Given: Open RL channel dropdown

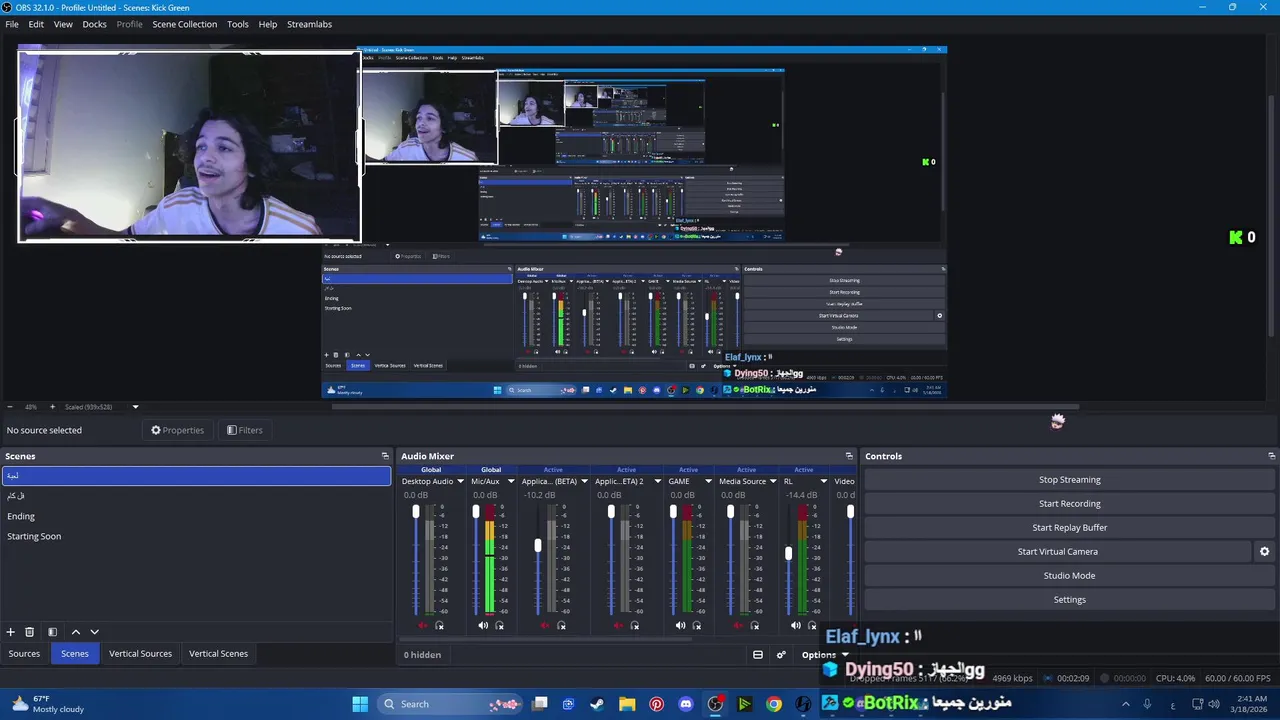Looking at the screenshot, I should point(823,481).
